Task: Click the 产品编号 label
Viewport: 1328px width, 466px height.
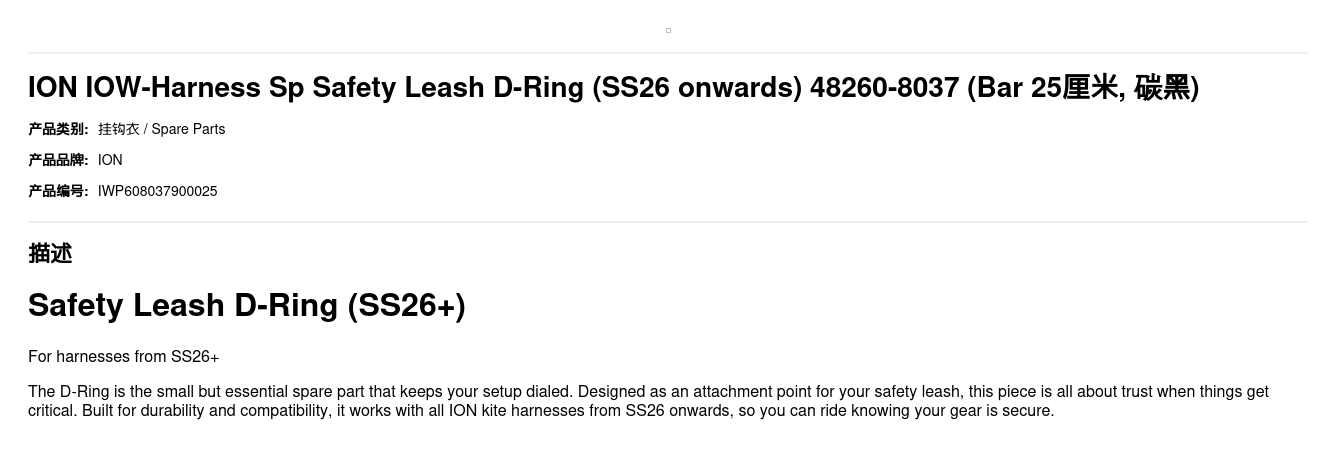Action: pyautogui.click(x=58, y=191)
